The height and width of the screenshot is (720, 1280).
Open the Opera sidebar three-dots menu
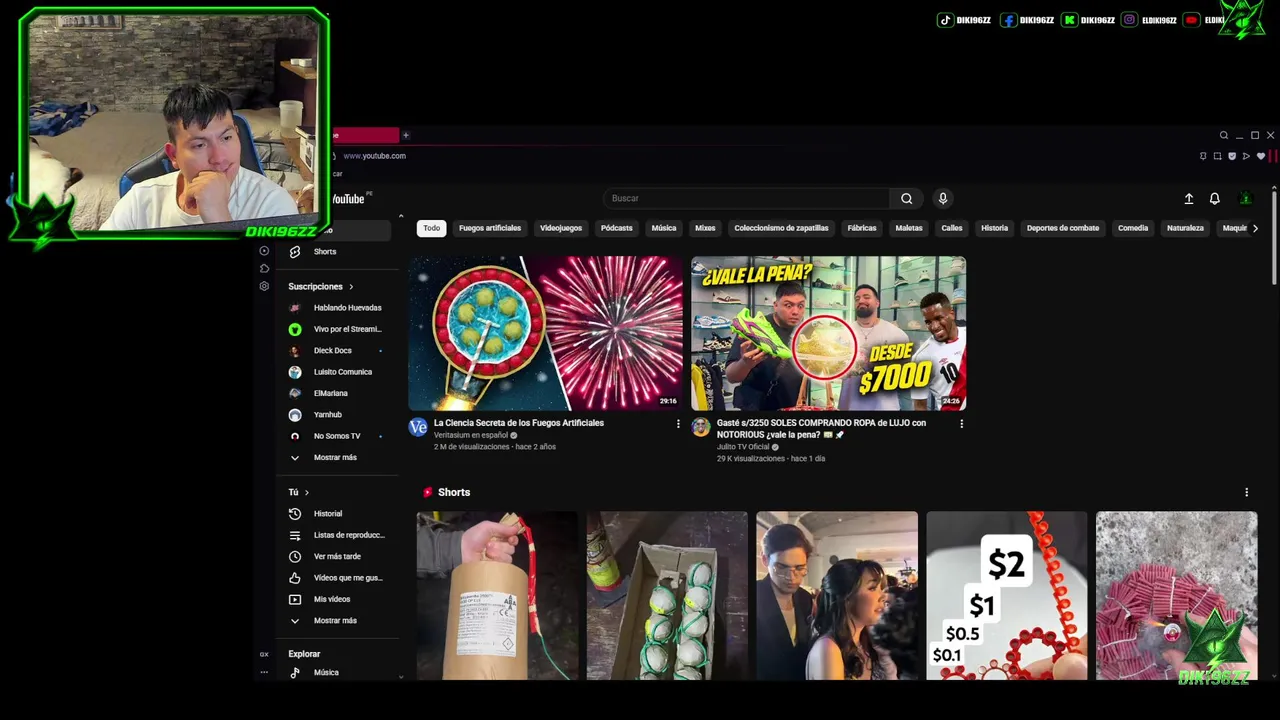[x=264, y=672]
